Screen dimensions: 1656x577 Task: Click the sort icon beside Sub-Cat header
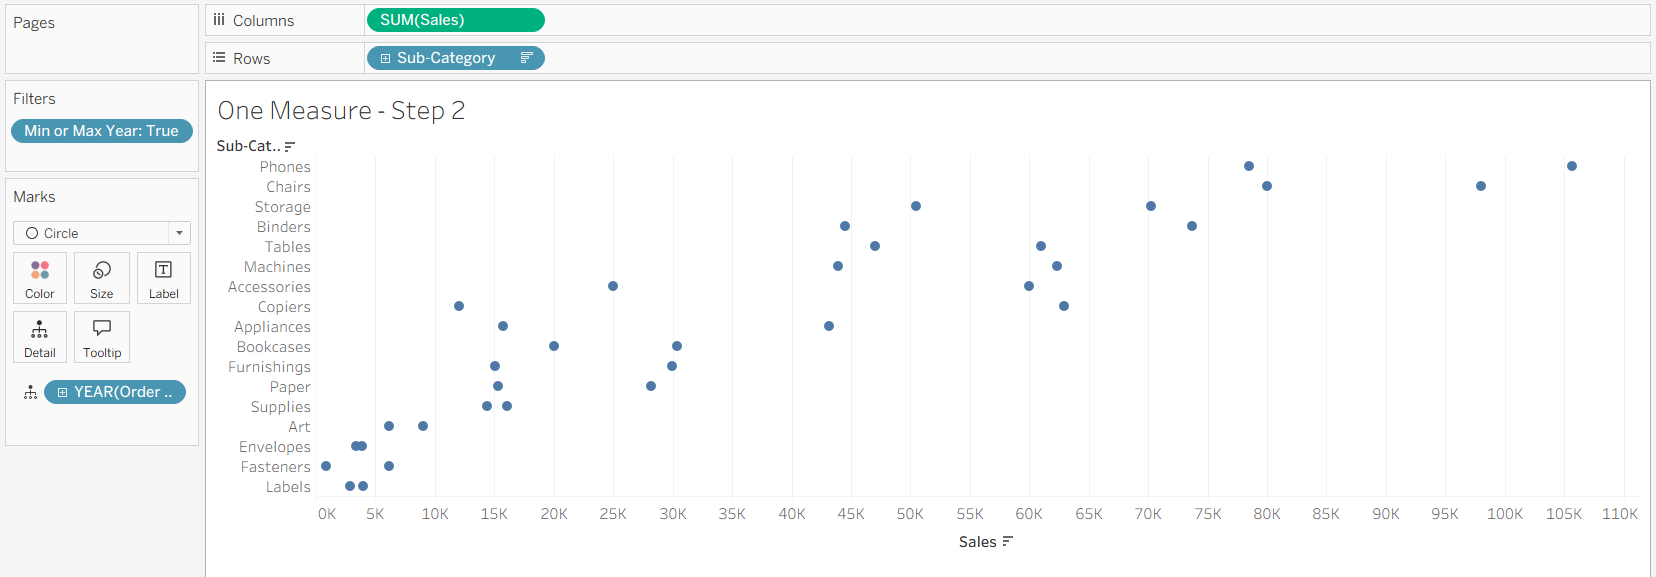tap(290, 146)
